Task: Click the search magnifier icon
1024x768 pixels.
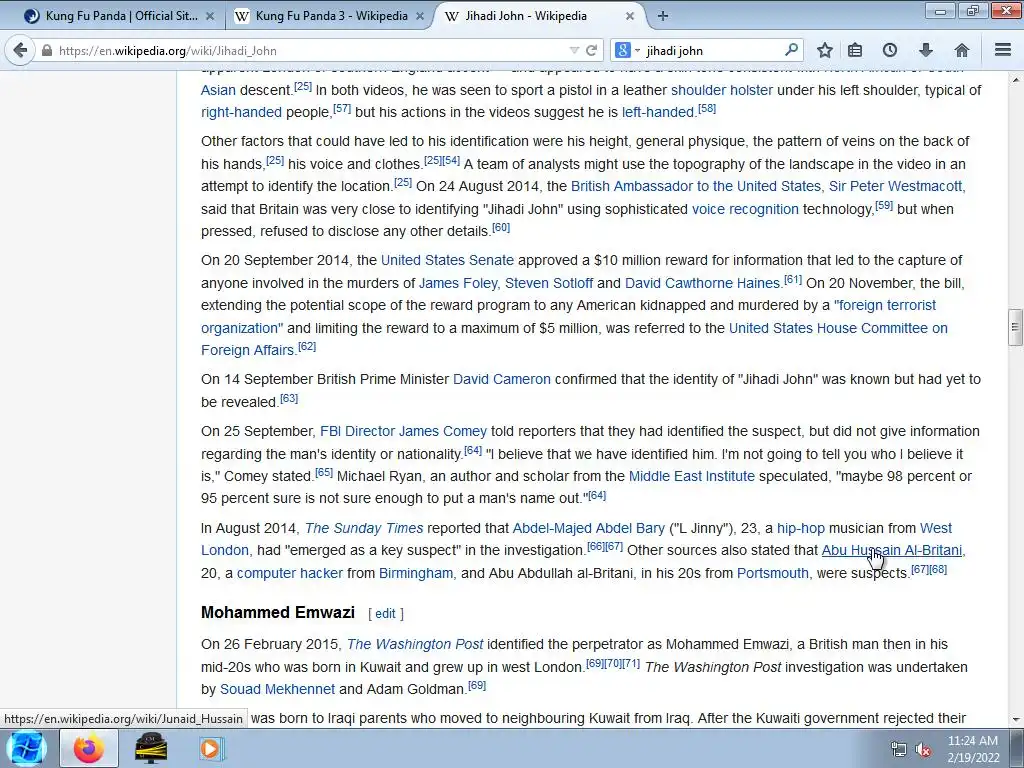Action: coord(791,50)
